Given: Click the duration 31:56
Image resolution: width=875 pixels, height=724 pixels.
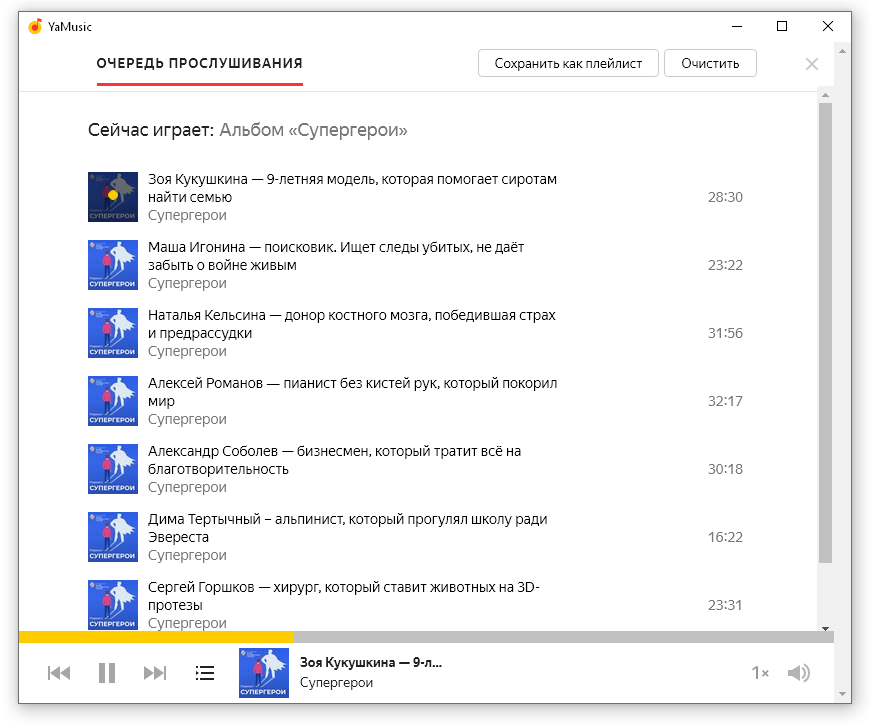Looking at the screenshot, I should pos(725,333).
